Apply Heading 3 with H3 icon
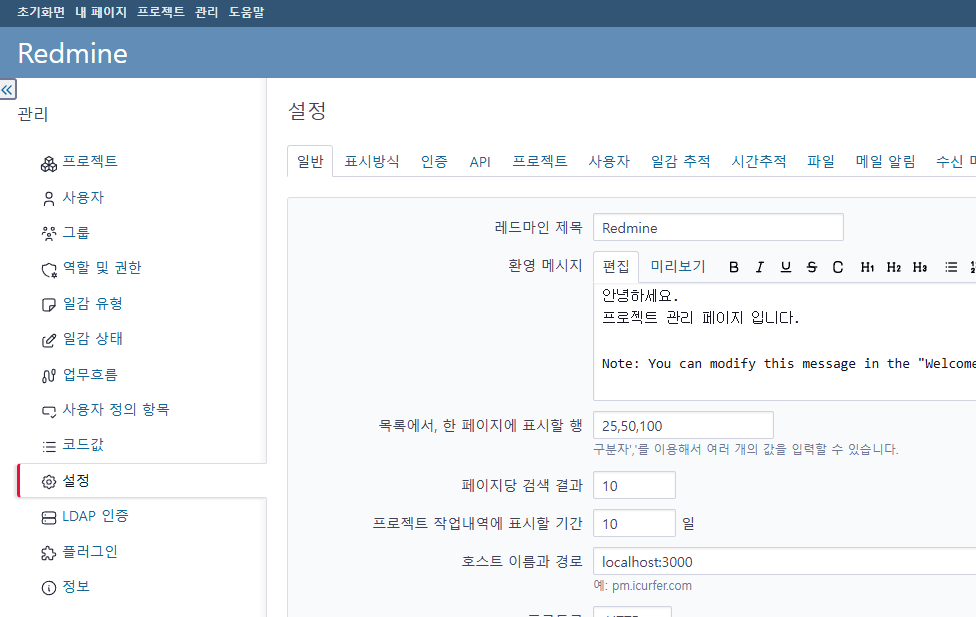The height and width of the screenshot is (617, 976). click(x=919, y=267)
